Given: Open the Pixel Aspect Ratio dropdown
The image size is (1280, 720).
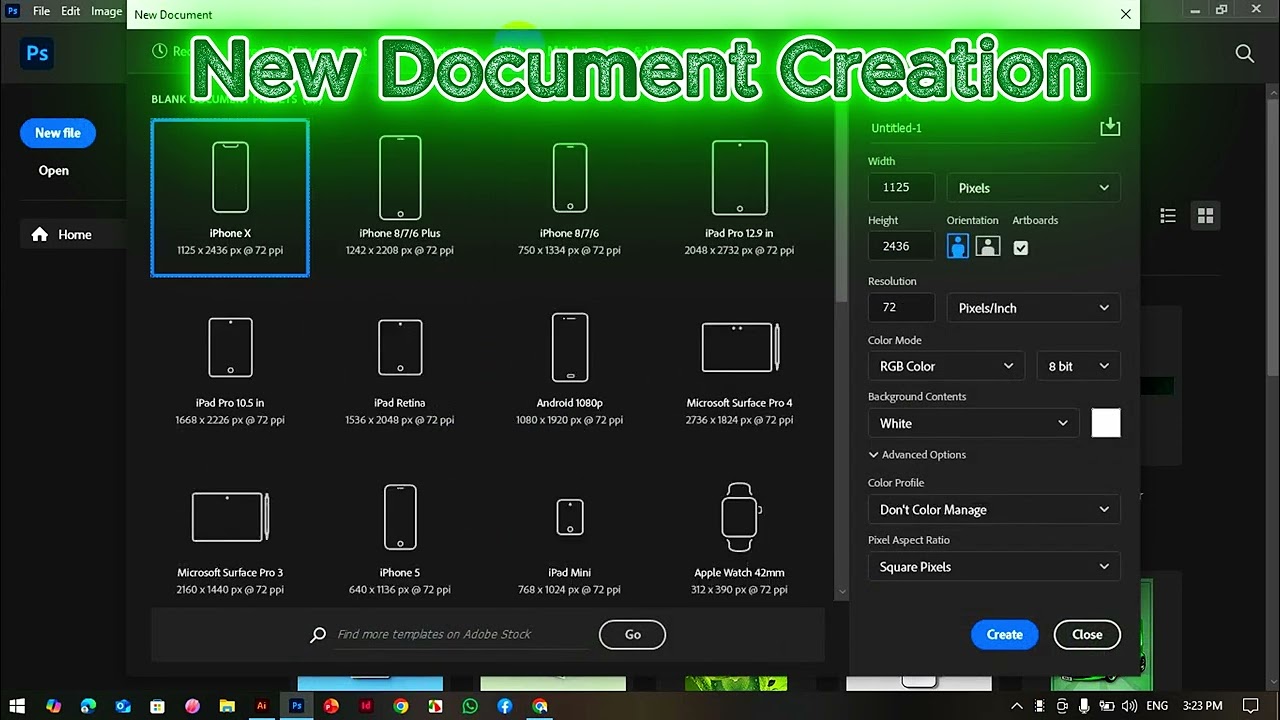Looking at the screenshot, I should click(x=994, y=567).
